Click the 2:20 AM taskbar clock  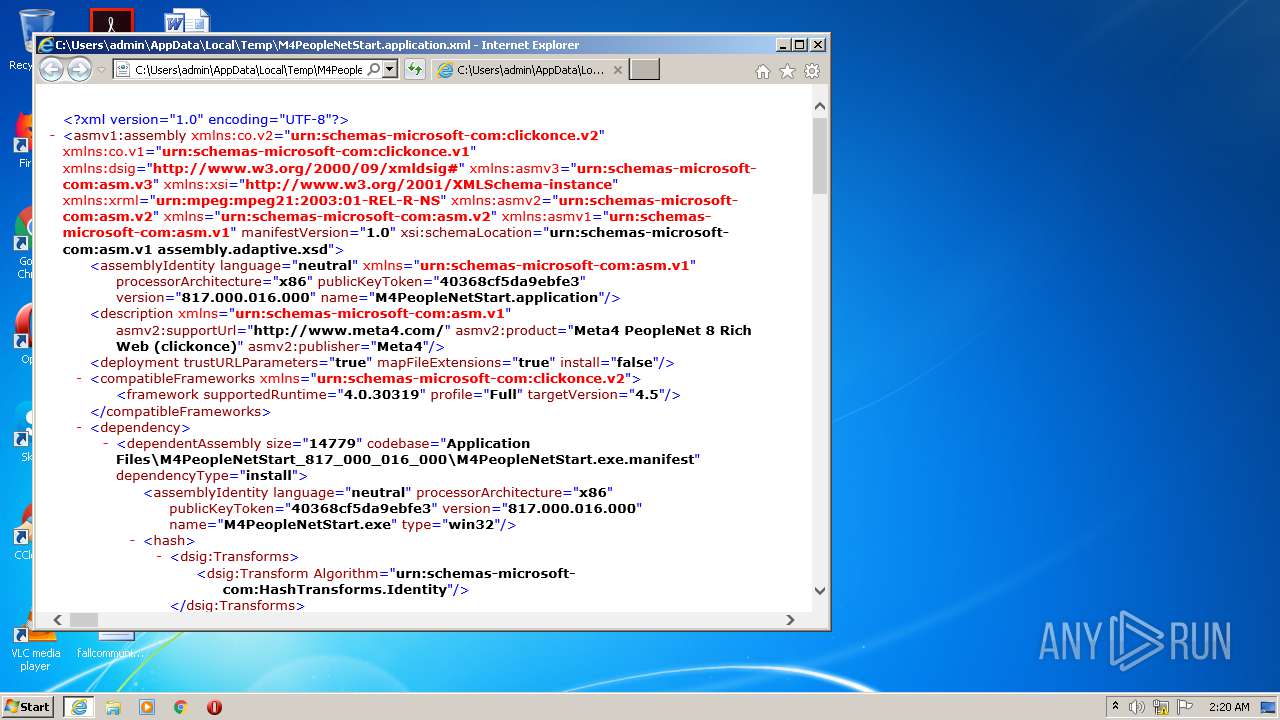tap(1229, 706)
